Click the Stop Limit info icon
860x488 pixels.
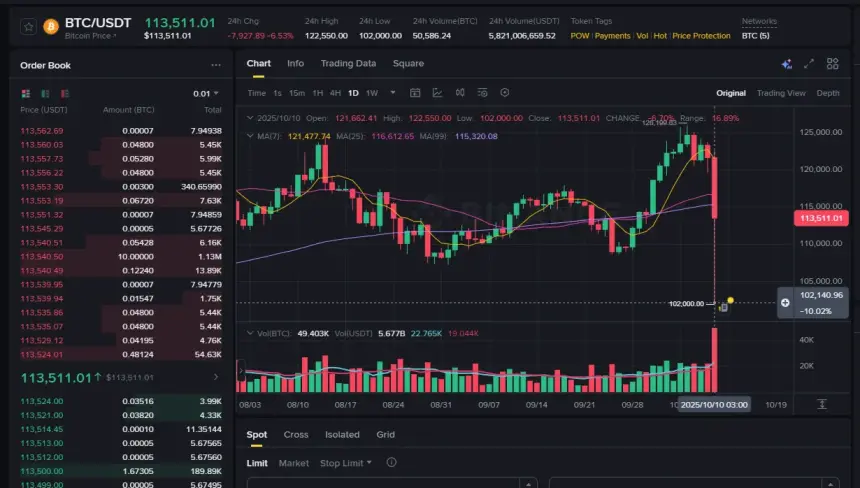(391, 463)
